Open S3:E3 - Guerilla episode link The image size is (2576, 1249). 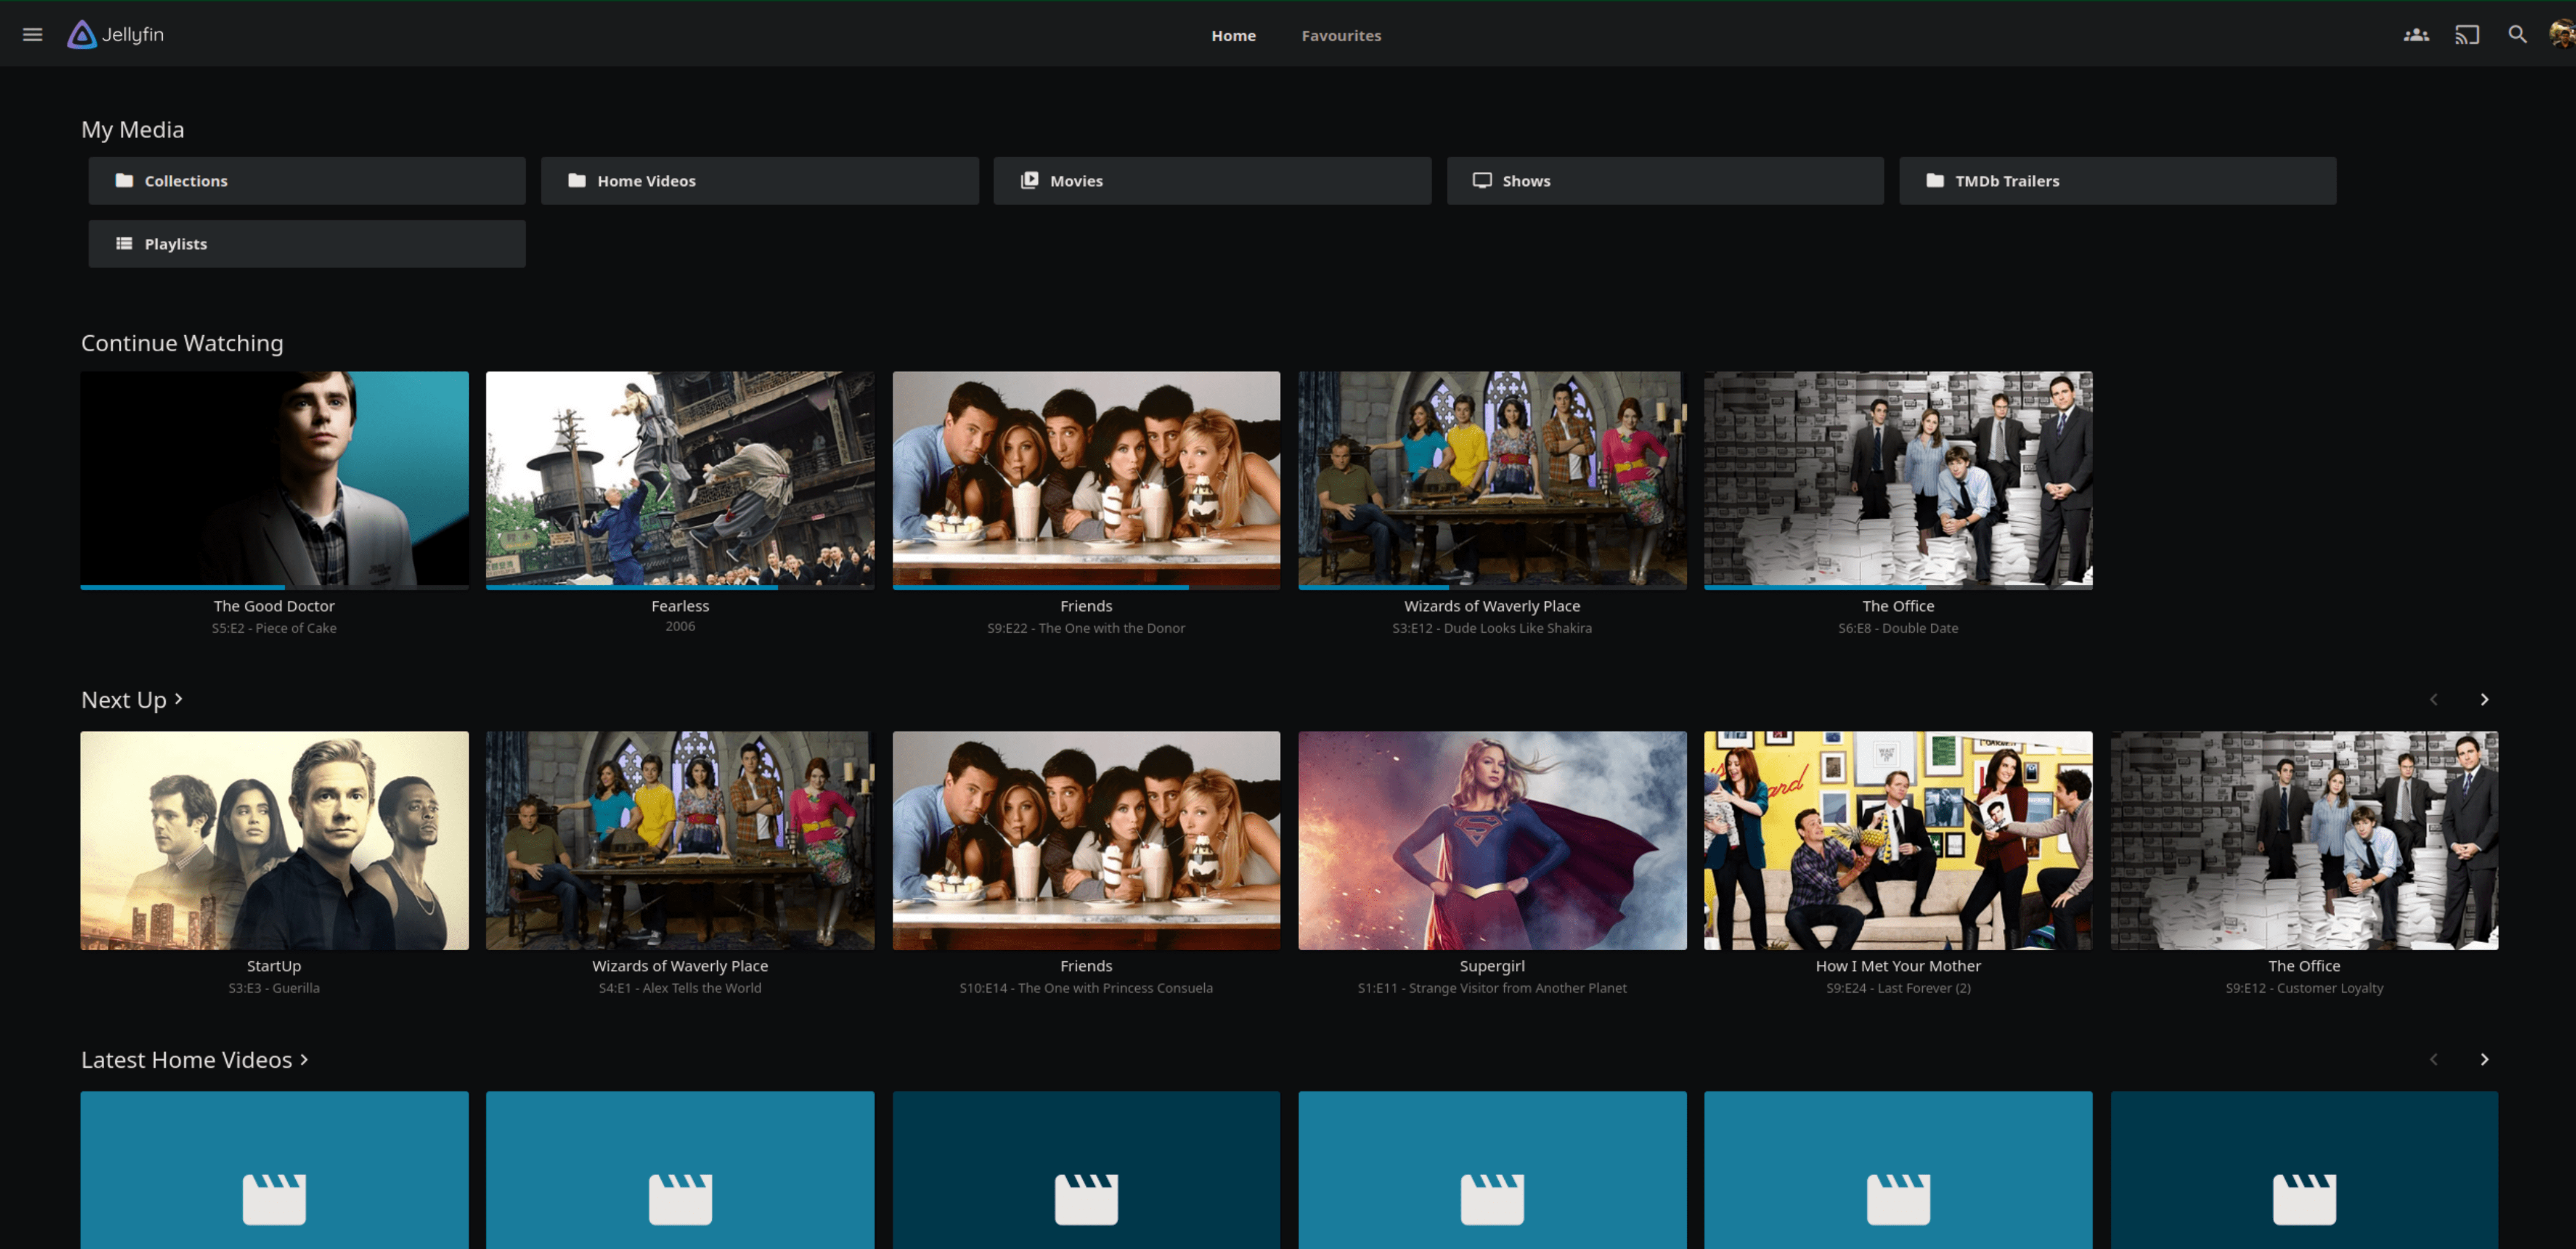[274, 988]
